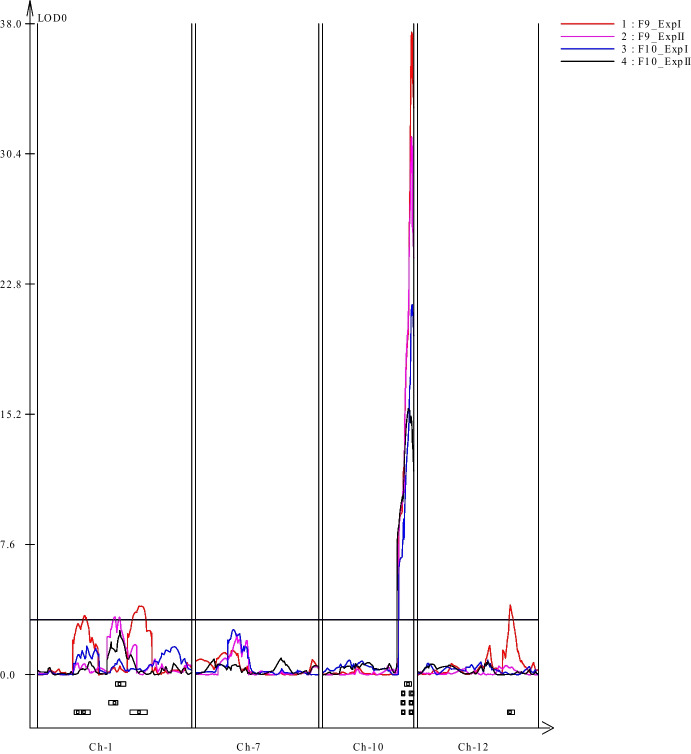Click the '2 : F9_ExpII' legend label
Screen dimensions: 691x754
653,37
